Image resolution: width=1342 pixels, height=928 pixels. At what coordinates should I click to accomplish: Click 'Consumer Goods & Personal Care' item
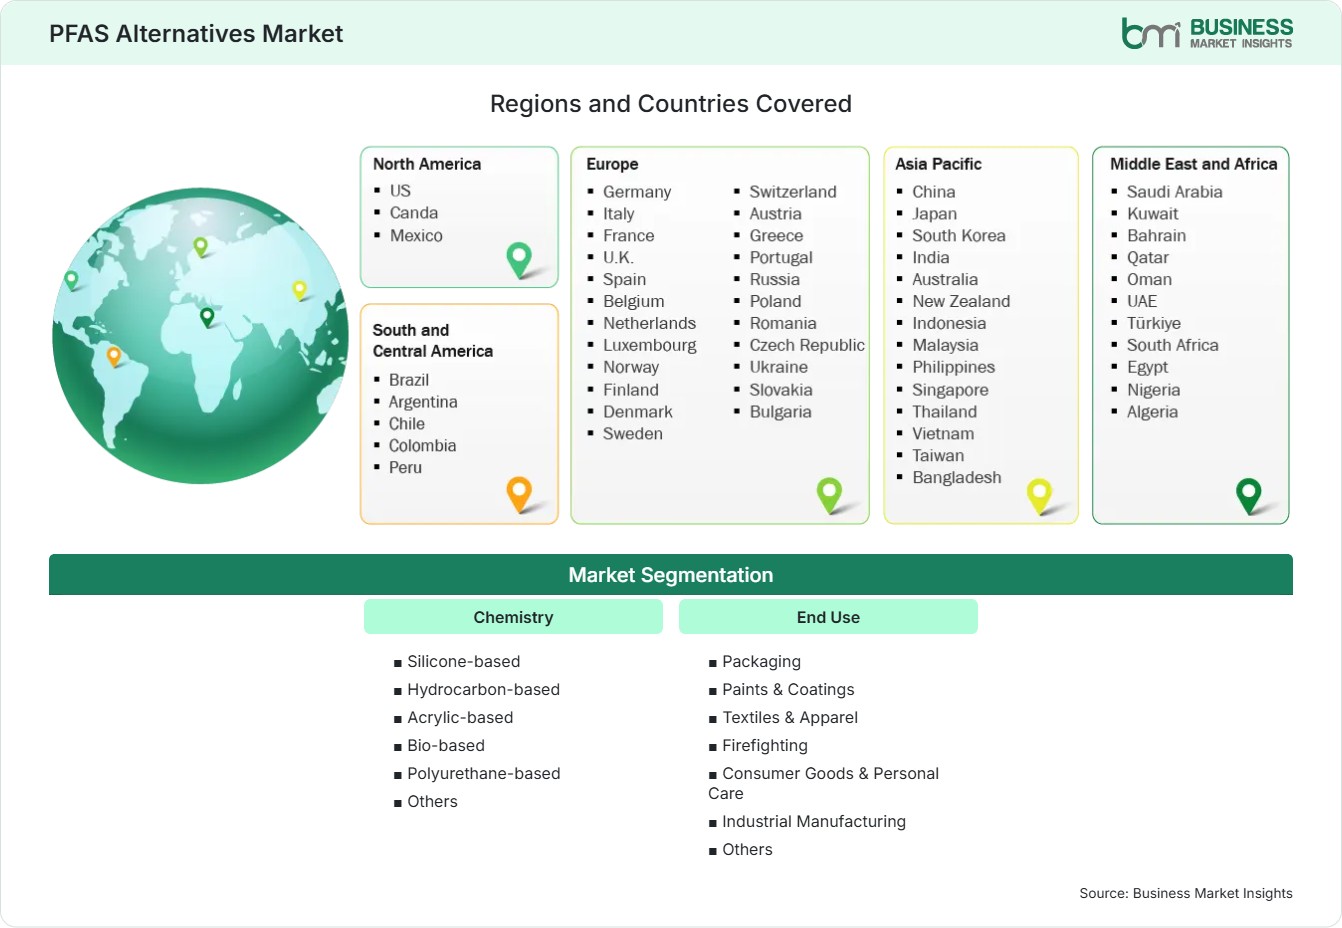pyautogui.click(x=824, y=784)
